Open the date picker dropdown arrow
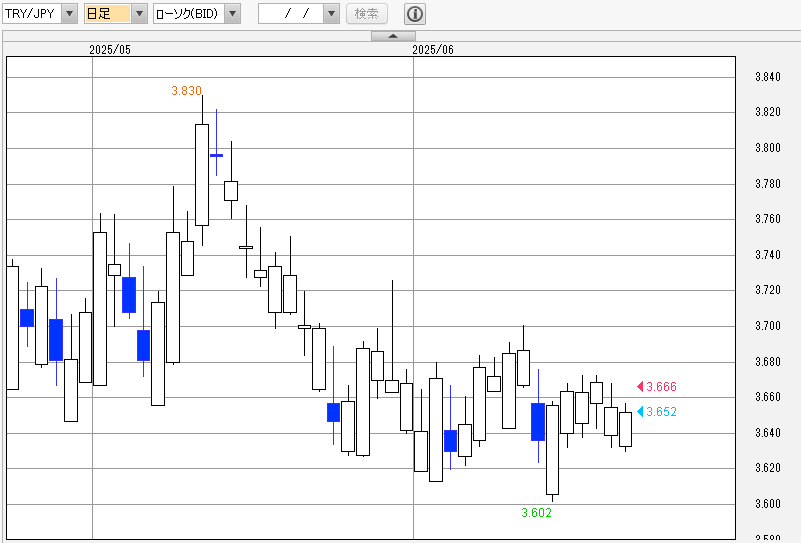Viewport: 801px width, 543px height. (x=332, y=14)
